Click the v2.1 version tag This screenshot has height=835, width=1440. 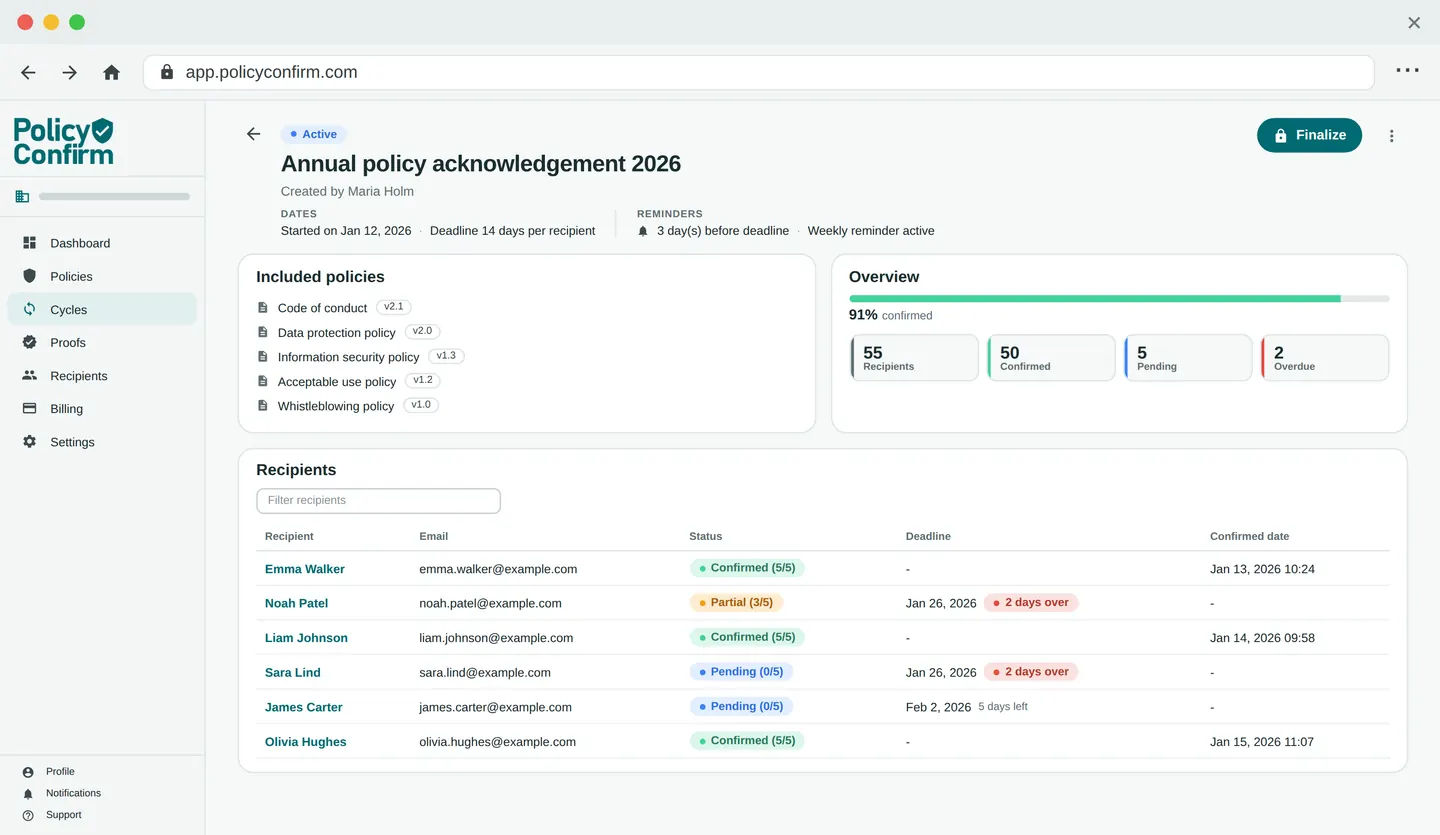click(x=394, y=307)
